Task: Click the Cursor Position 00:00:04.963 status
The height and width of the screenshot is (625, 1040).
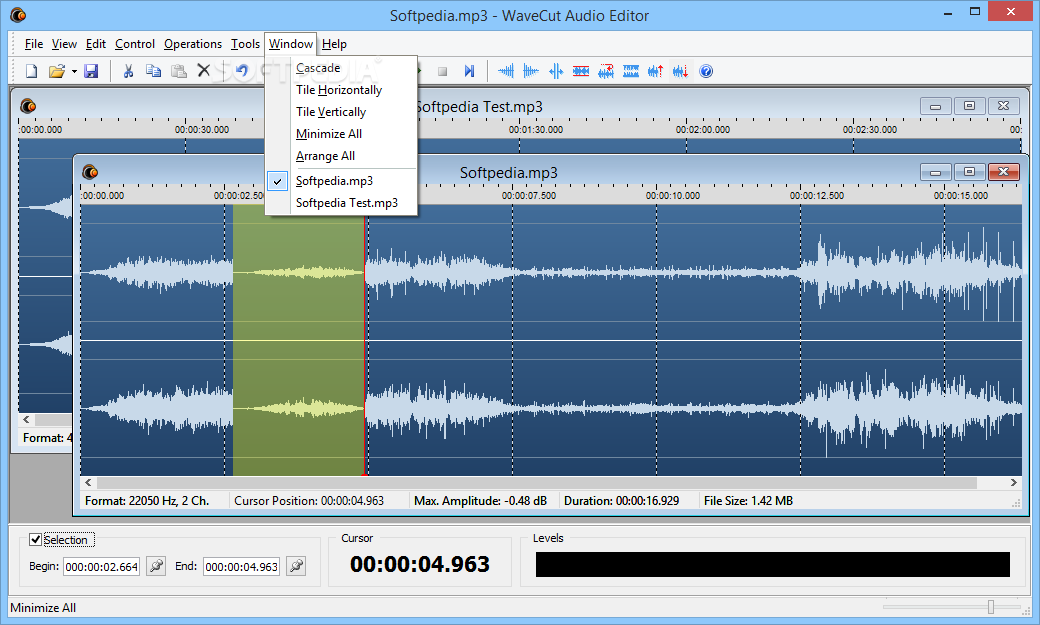Action: (x=309, y=501)
